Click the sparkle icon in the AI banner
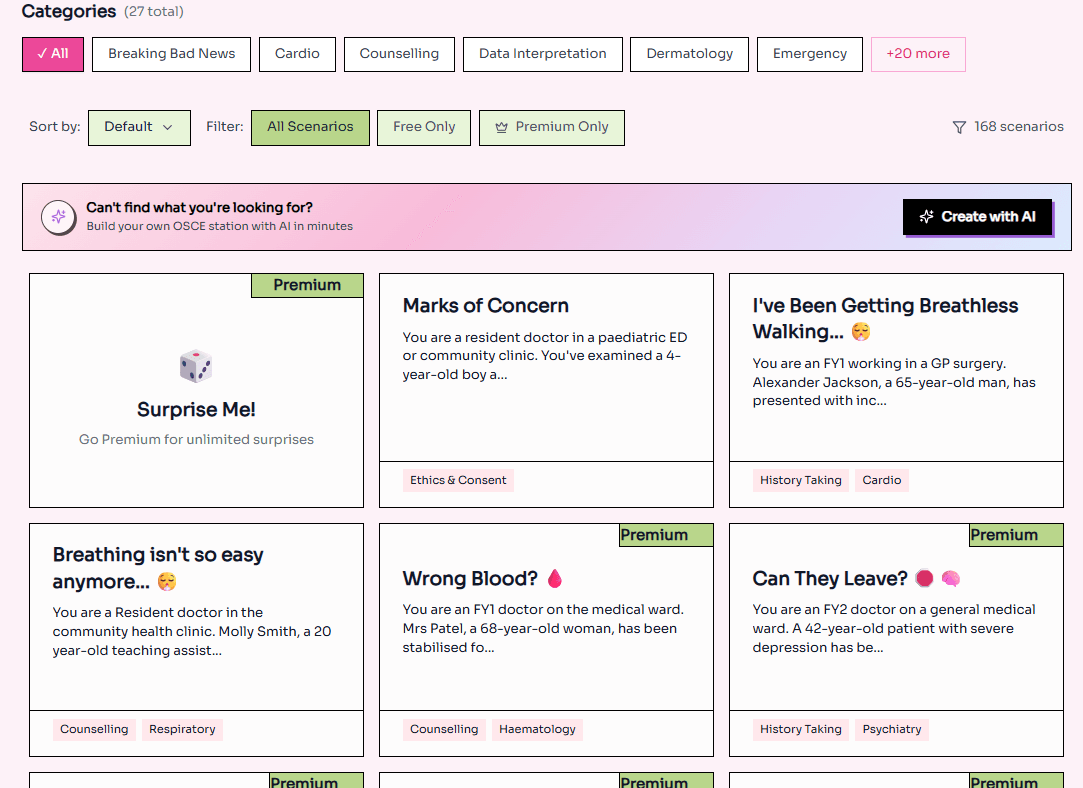Screen dimensions: 1083x788 59,217
